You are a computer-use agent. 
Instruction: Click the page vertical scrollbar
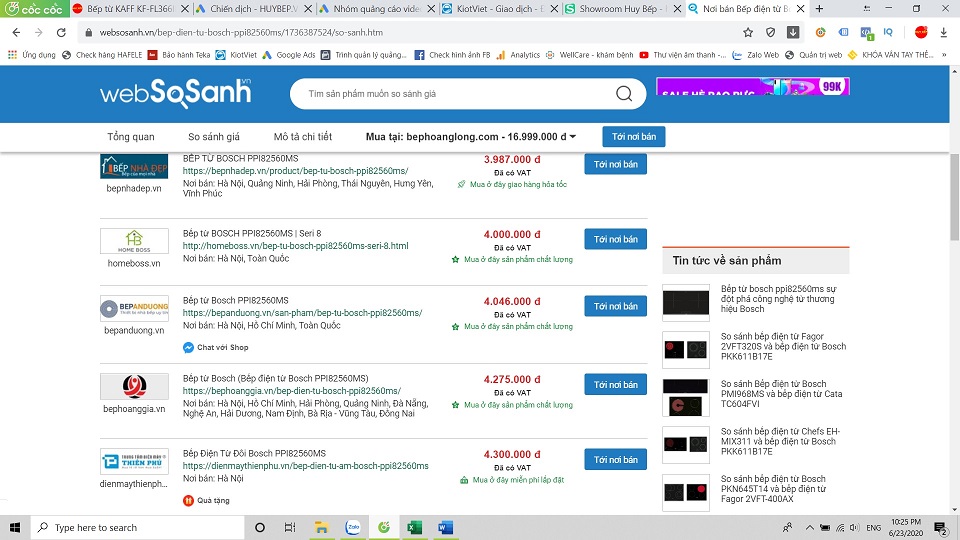click(954, 197)
